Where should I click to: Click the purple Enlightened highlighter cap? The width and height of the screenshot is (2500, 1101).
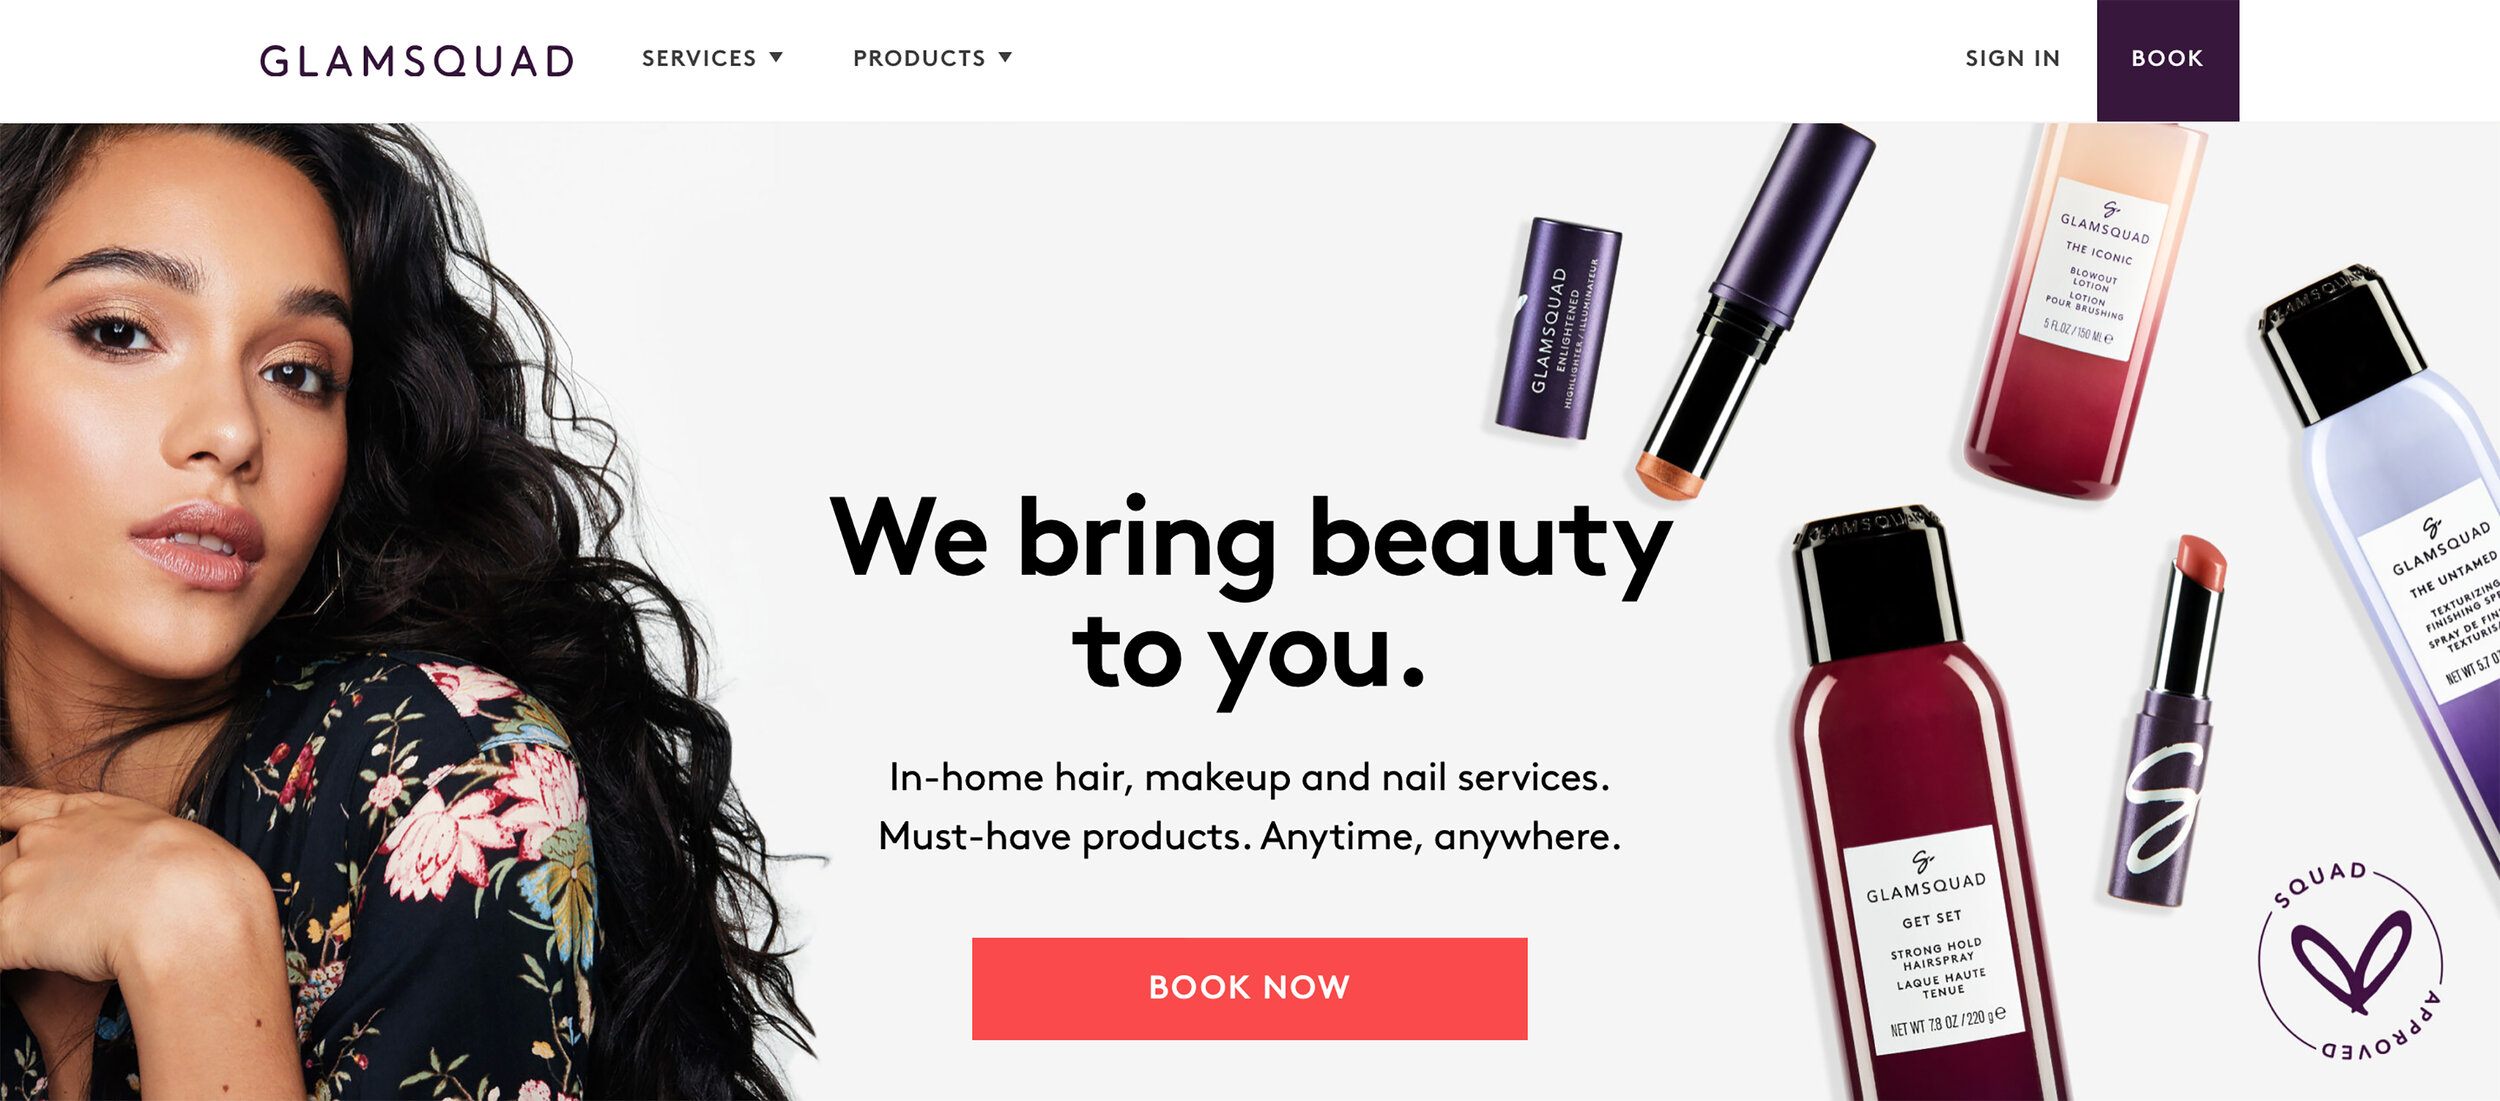coord(1558,329)
